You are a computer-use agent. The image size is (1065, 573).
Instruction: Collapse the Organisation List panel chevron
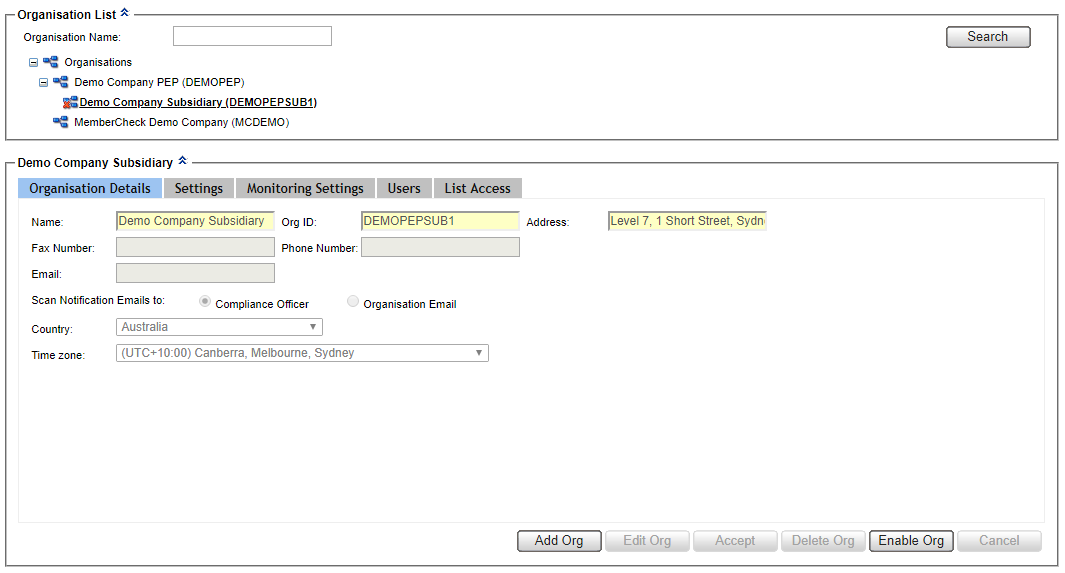click(x=124, y=12)
